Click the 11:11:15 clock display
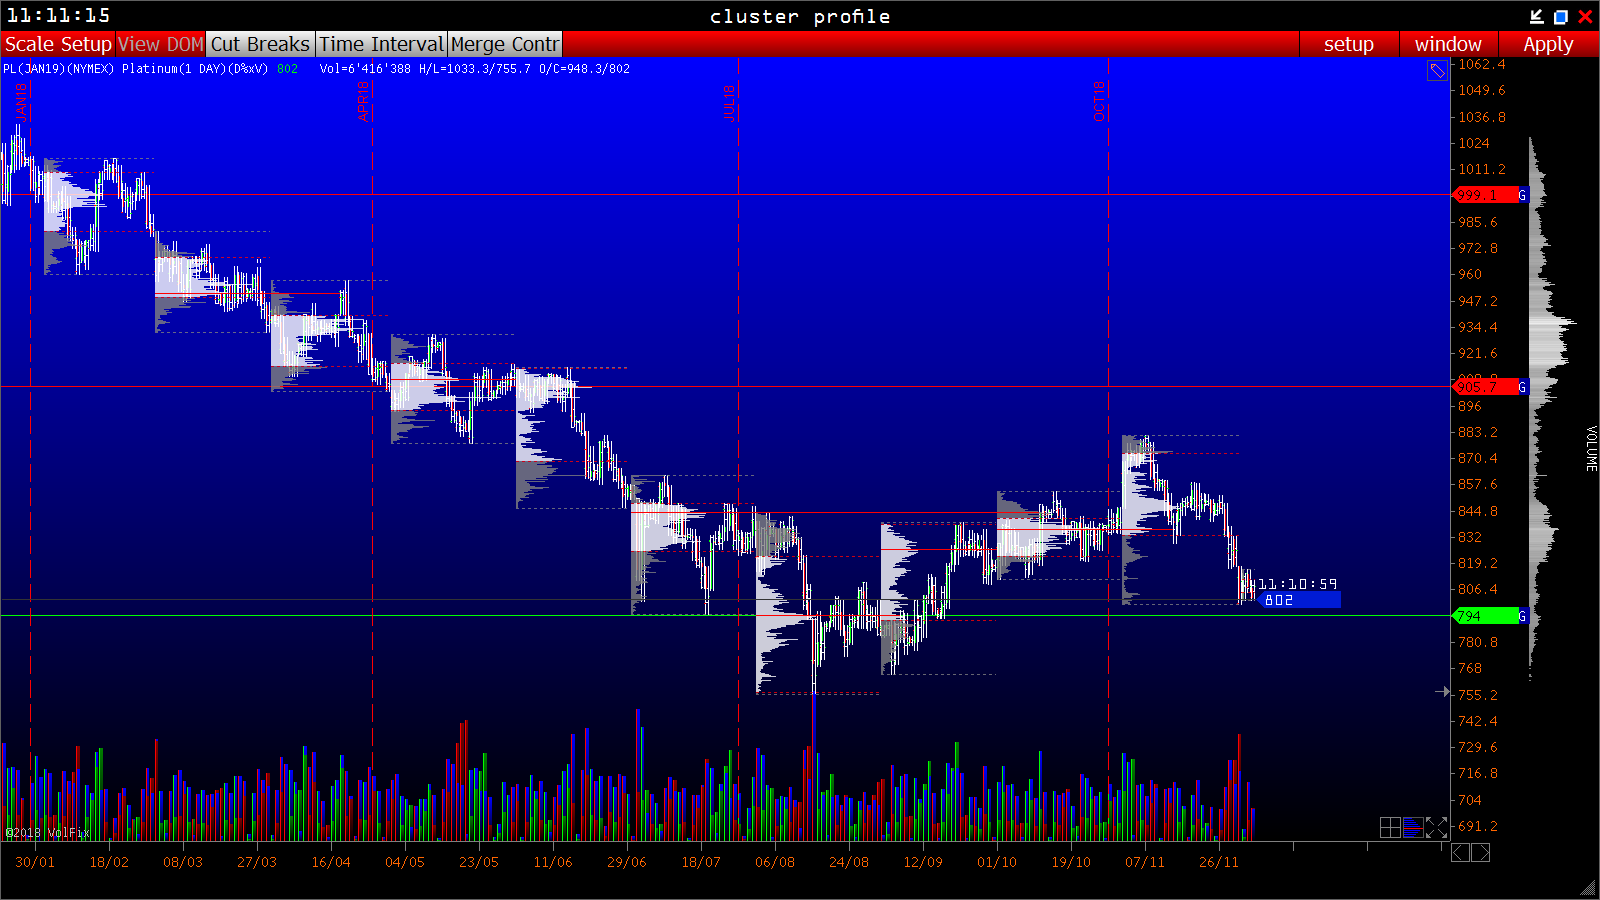1600x900 pixels. (59, 15)
